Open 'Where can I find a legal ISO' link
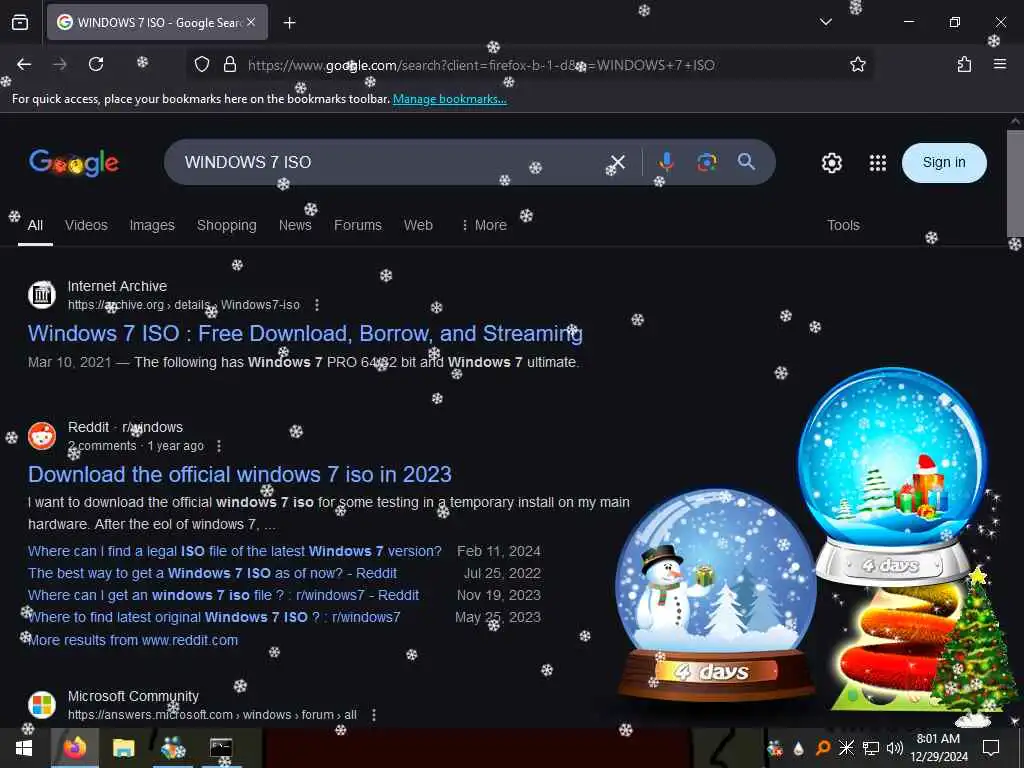1024x768 pixels. pyautogui.click(x=234, y=551)
